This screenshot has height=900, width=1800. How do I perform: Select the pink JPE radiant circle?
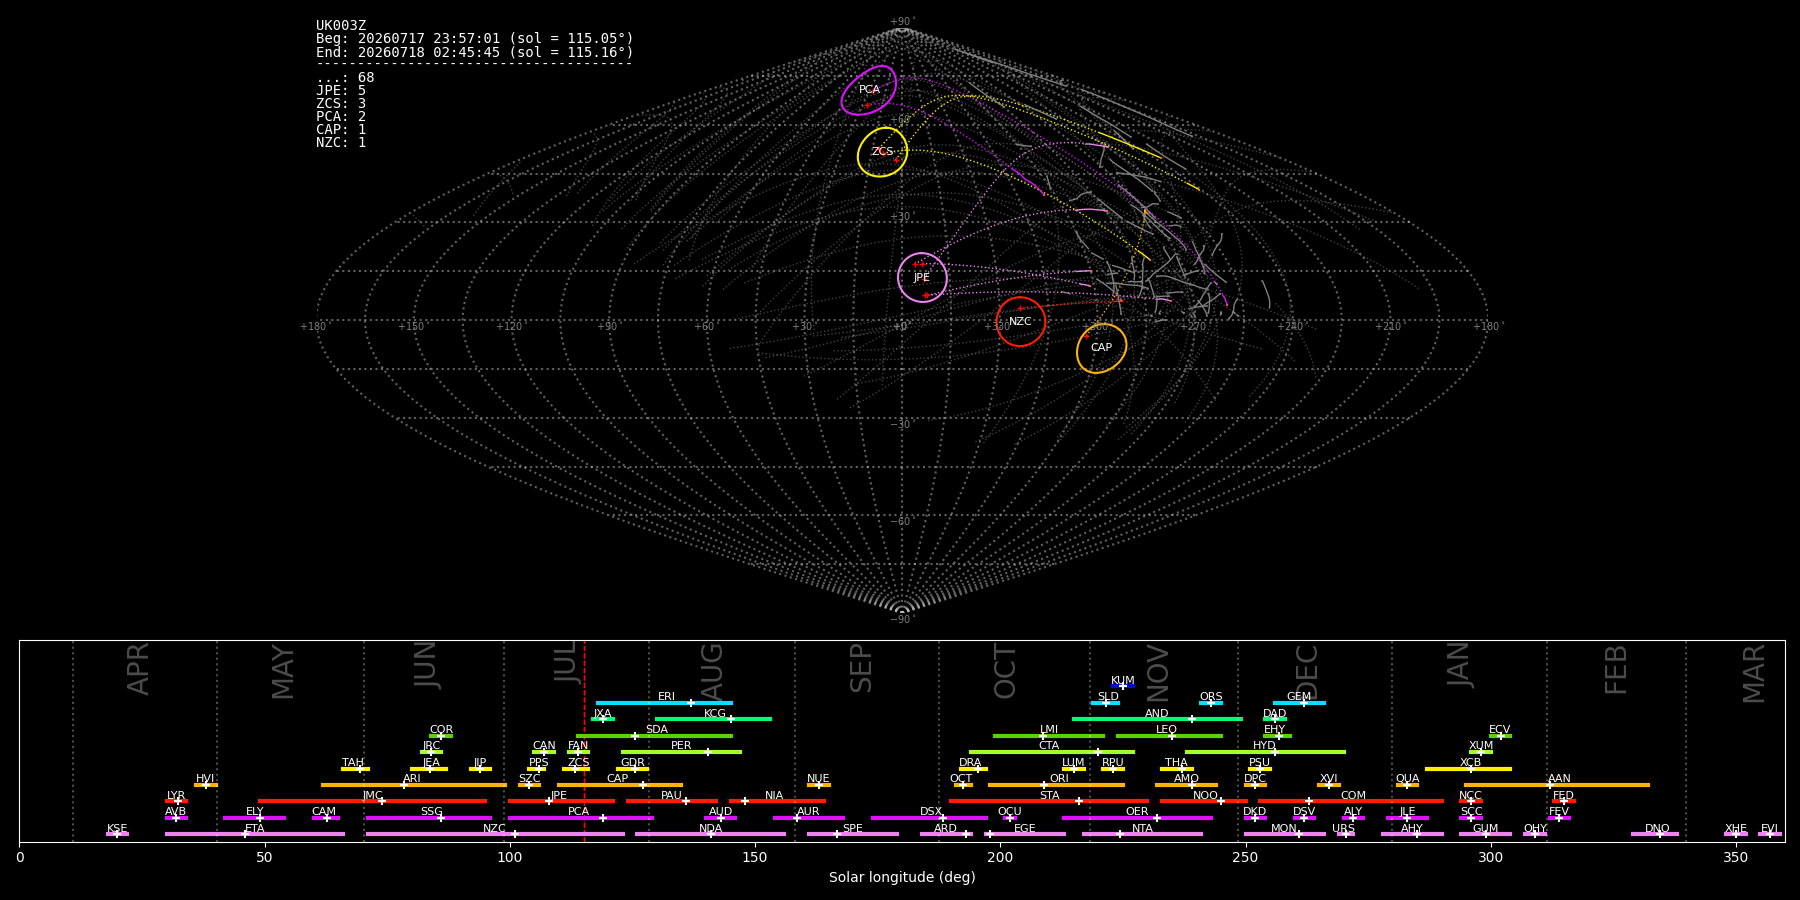pos(922,277)
